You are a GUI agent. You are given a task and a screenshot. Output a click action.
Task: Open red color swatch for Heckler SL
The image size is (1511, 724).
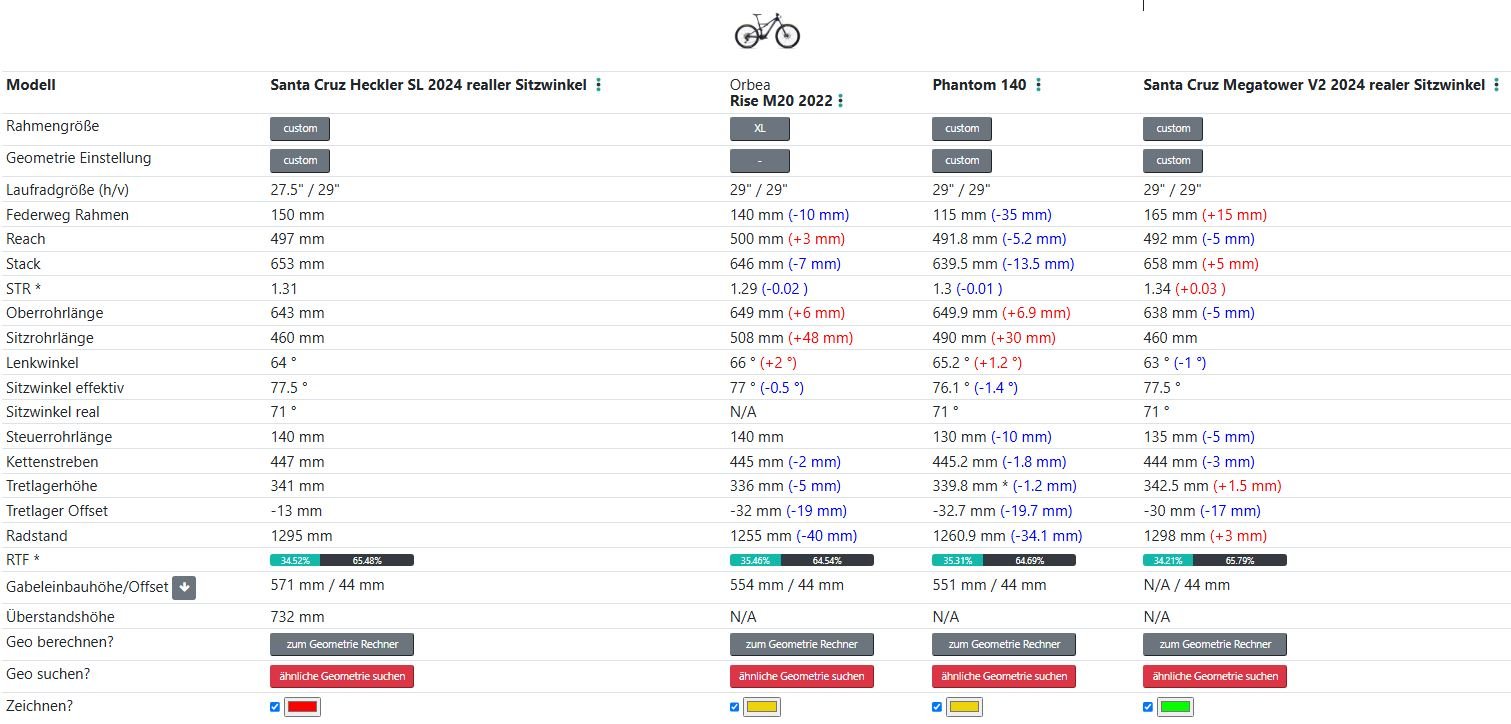[302, 707]
